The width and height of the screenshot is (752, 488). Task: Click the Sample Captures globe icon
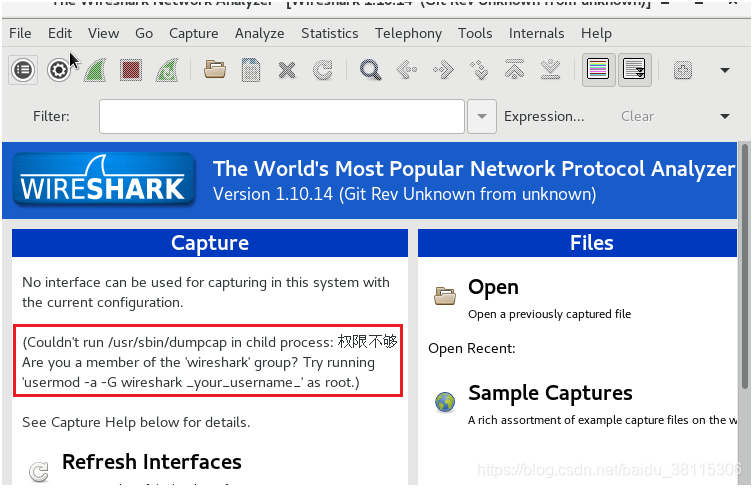(445, 402)
